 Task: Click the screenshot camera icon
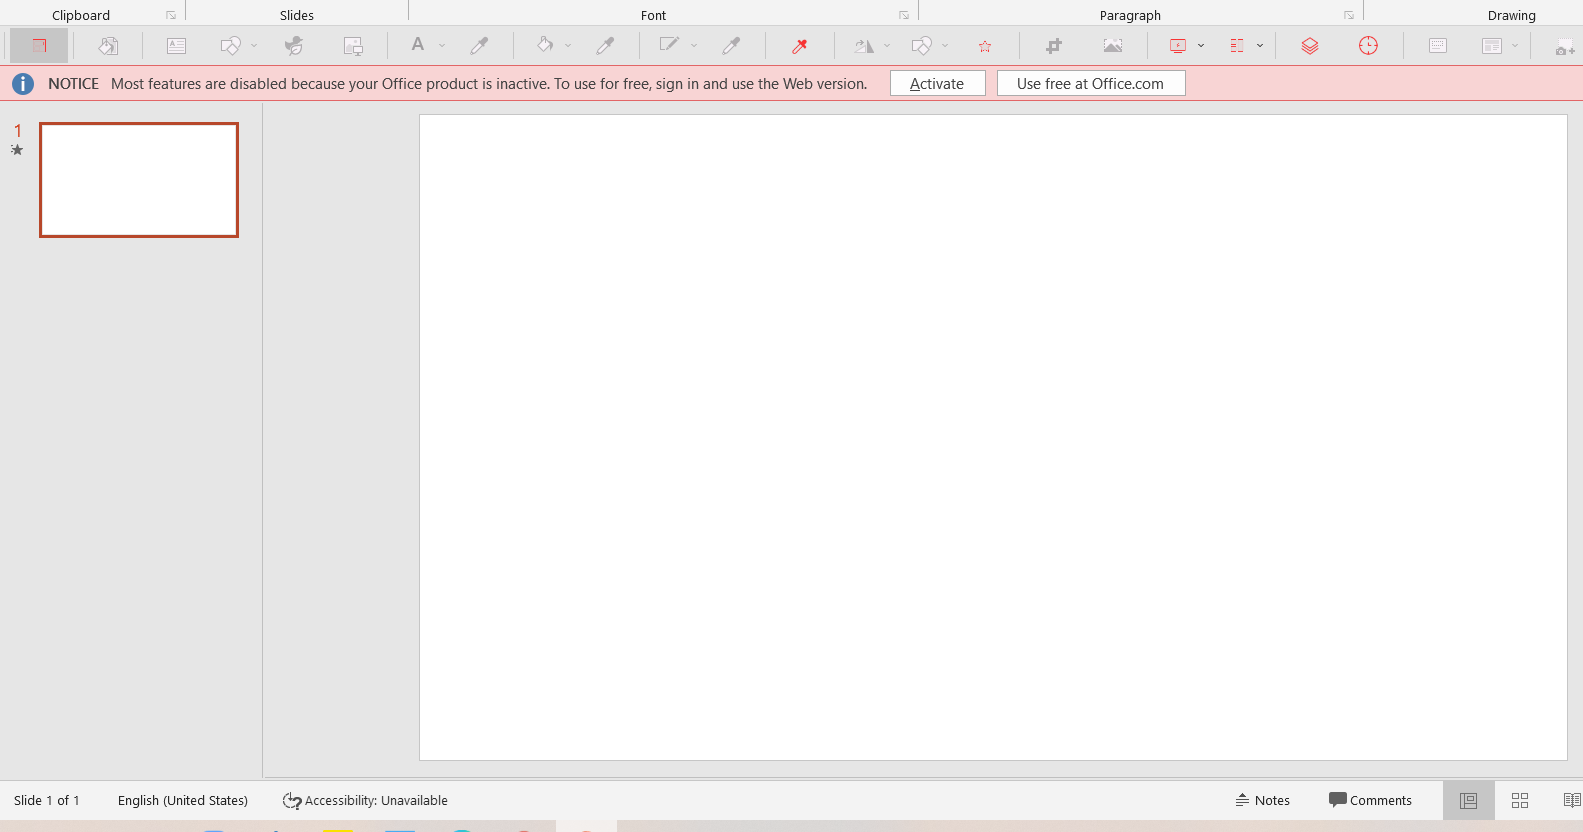pos(1565,47)
